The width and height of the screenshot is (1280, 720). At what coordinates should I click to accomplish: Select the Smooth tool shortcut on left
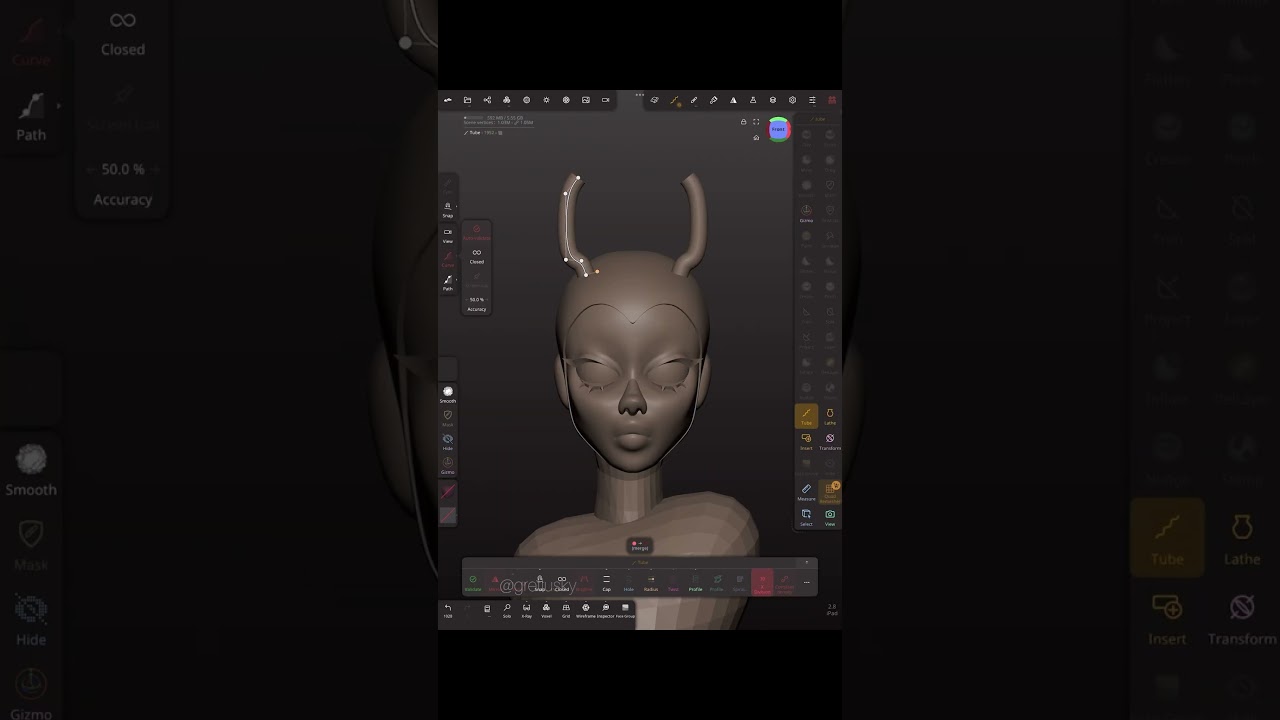(x=448, y=395)
